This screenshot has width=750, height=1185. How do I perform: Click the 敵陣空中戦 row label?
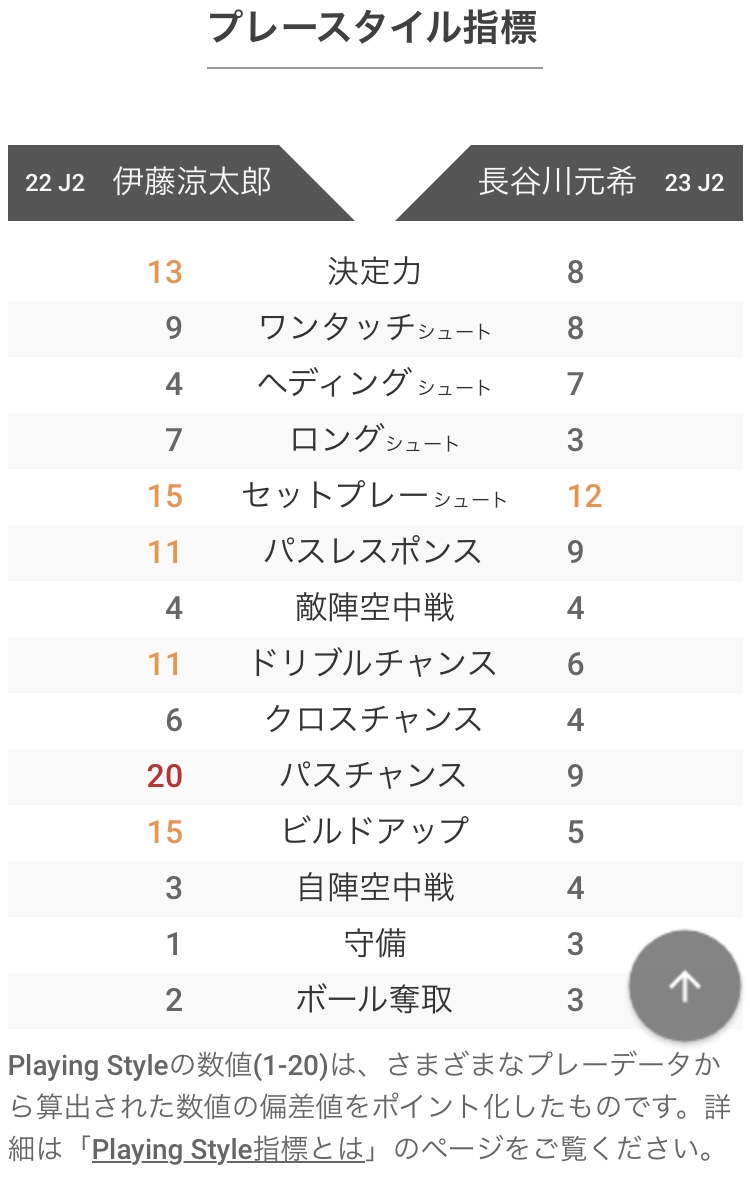[375, 608]
